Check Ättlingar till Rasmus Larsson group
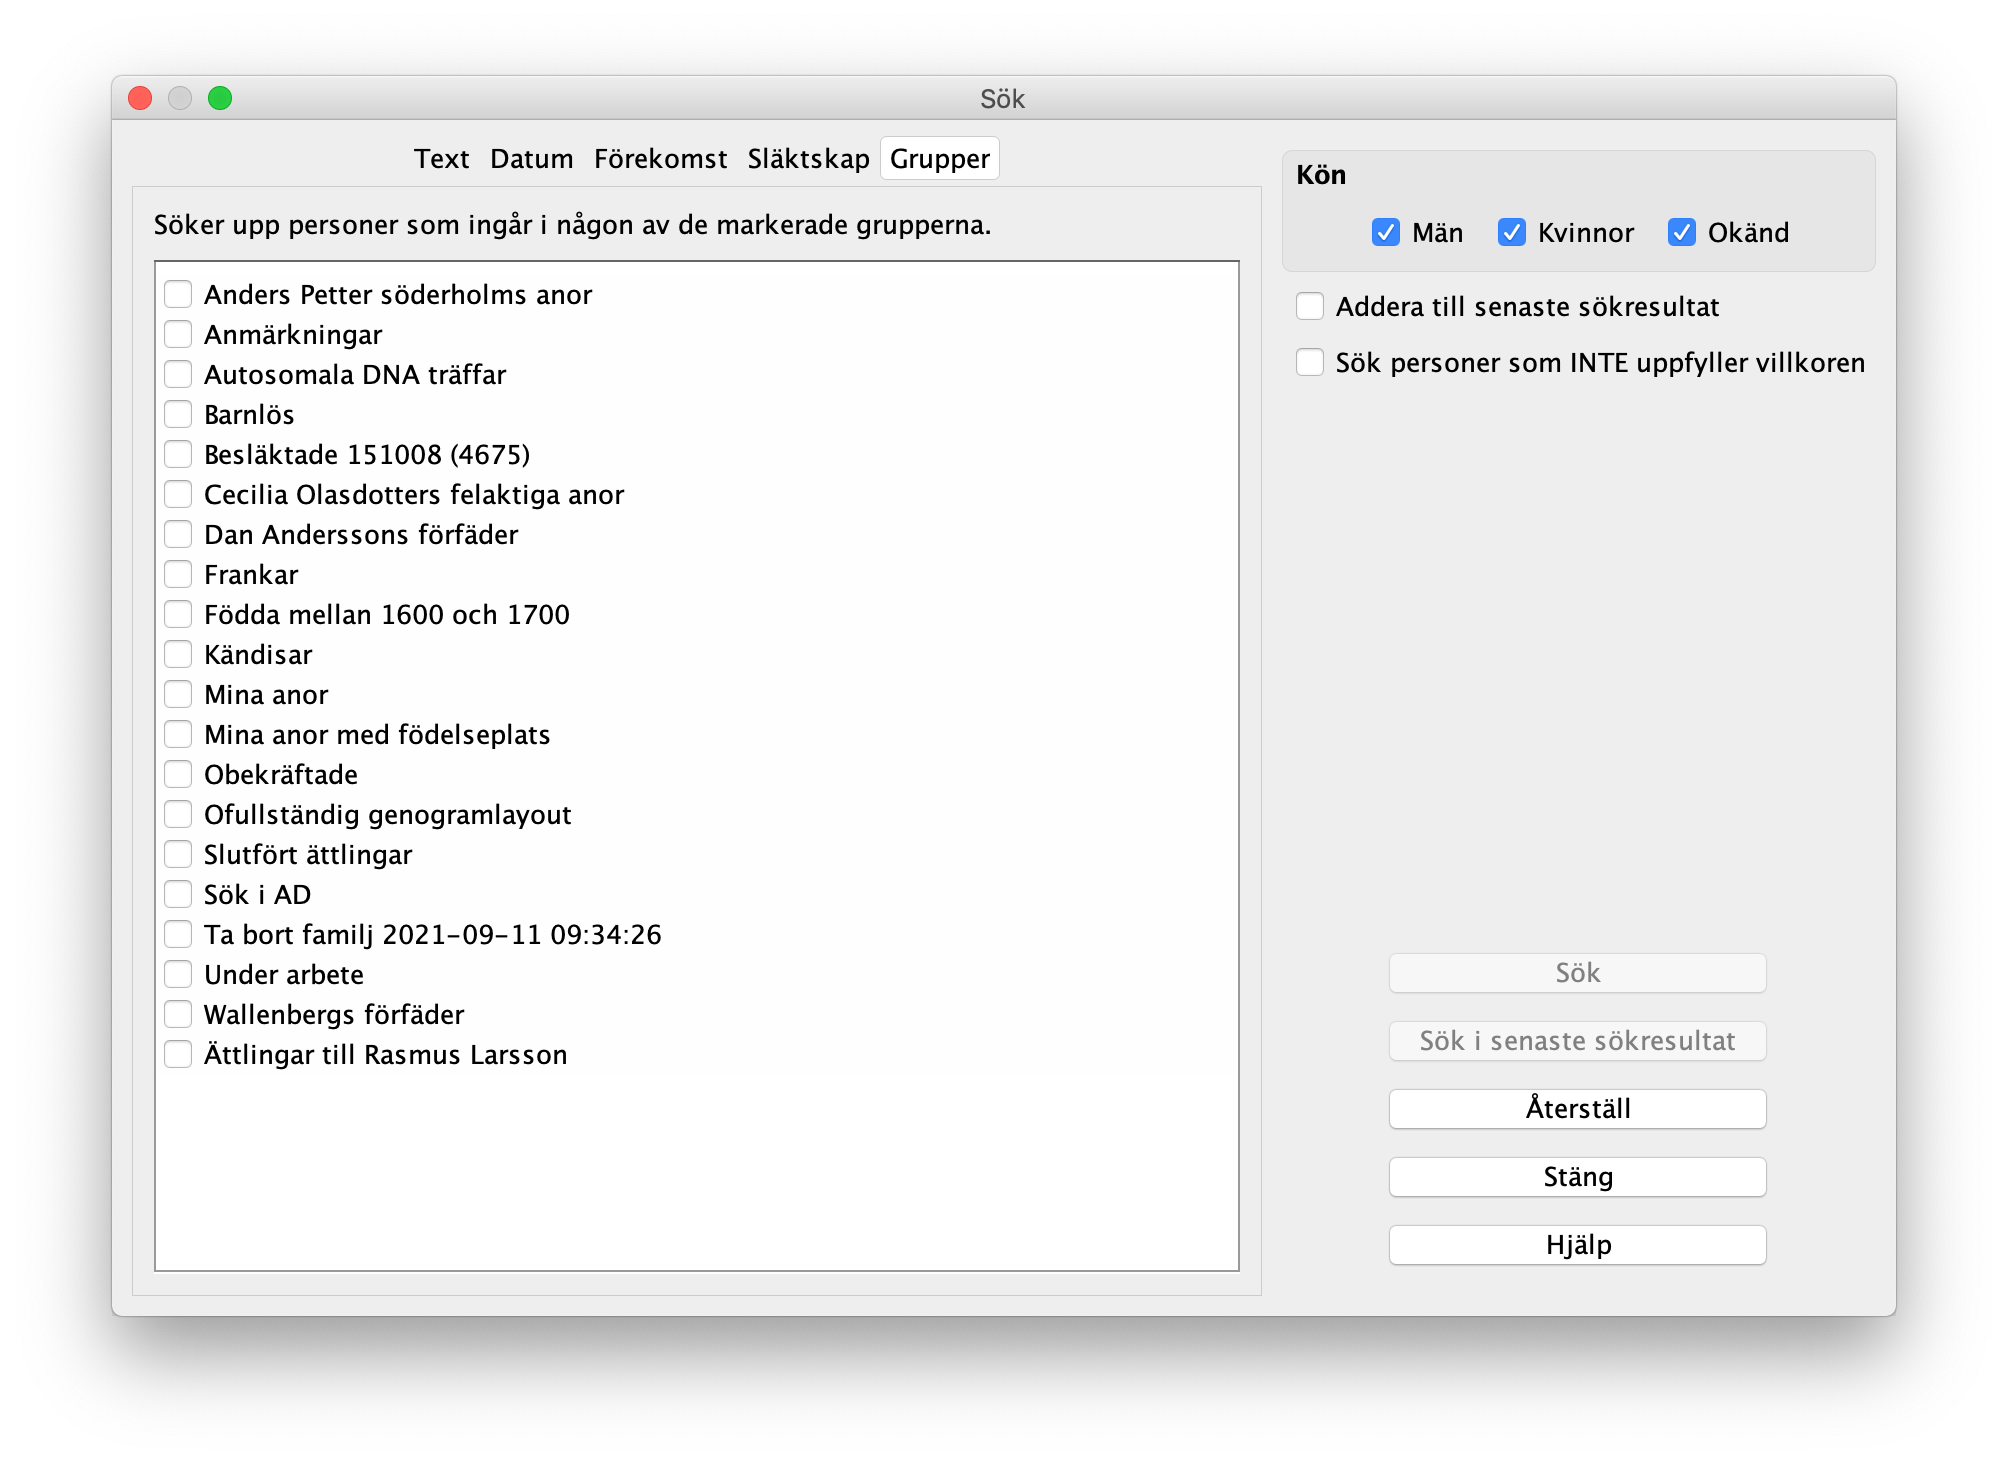This screenshot has height=1464, width=2008. click(x=178, y=1054)
